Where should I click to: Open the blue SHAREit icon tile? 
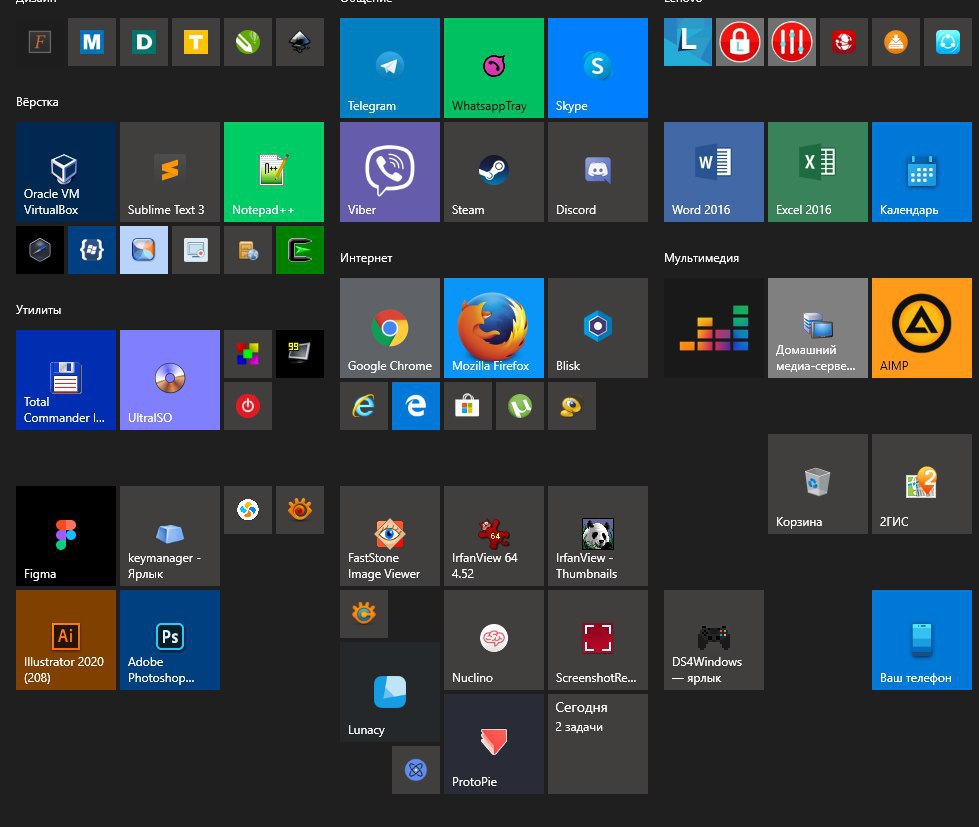click(x=948, y=42)
